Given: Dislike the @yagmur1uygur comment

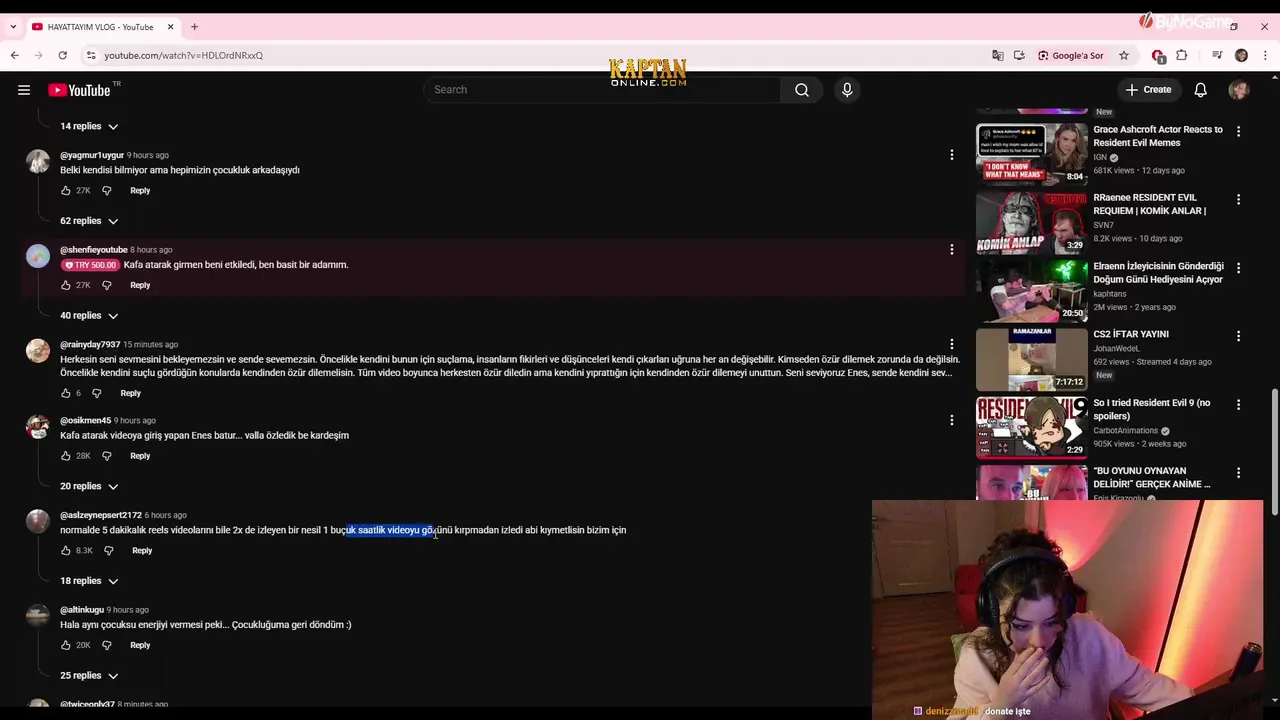Looking at the screenshot, I should point(107,190).
